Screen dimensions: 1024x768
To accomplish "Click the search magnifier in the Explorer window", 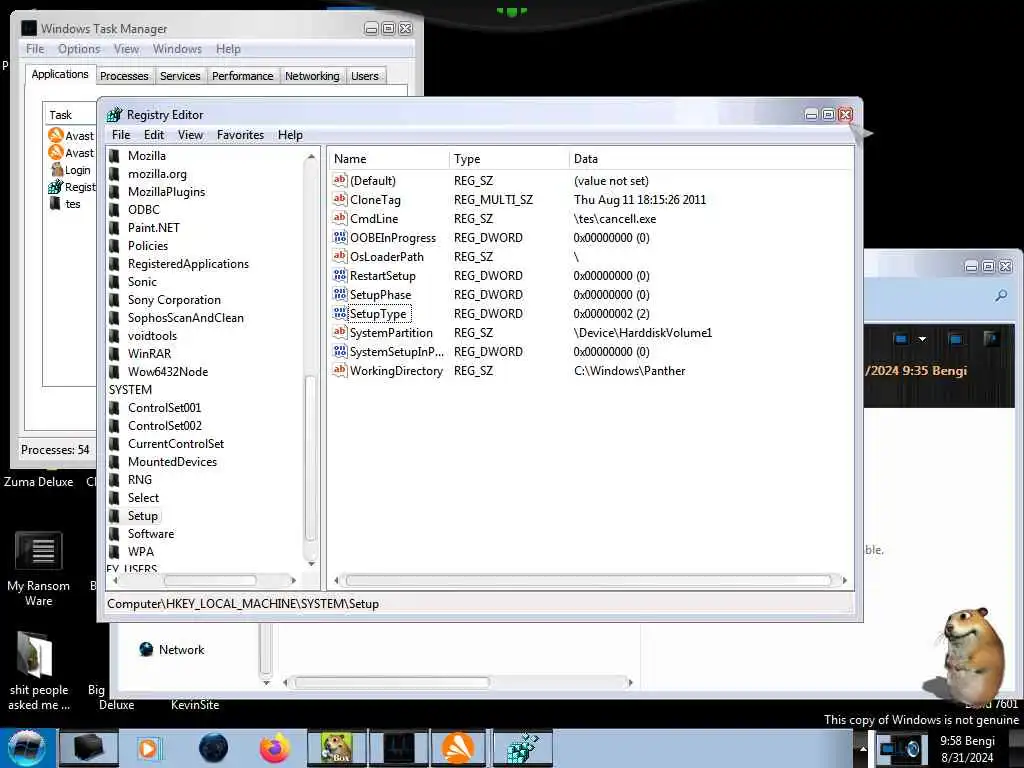I will tap(1000, 296).
